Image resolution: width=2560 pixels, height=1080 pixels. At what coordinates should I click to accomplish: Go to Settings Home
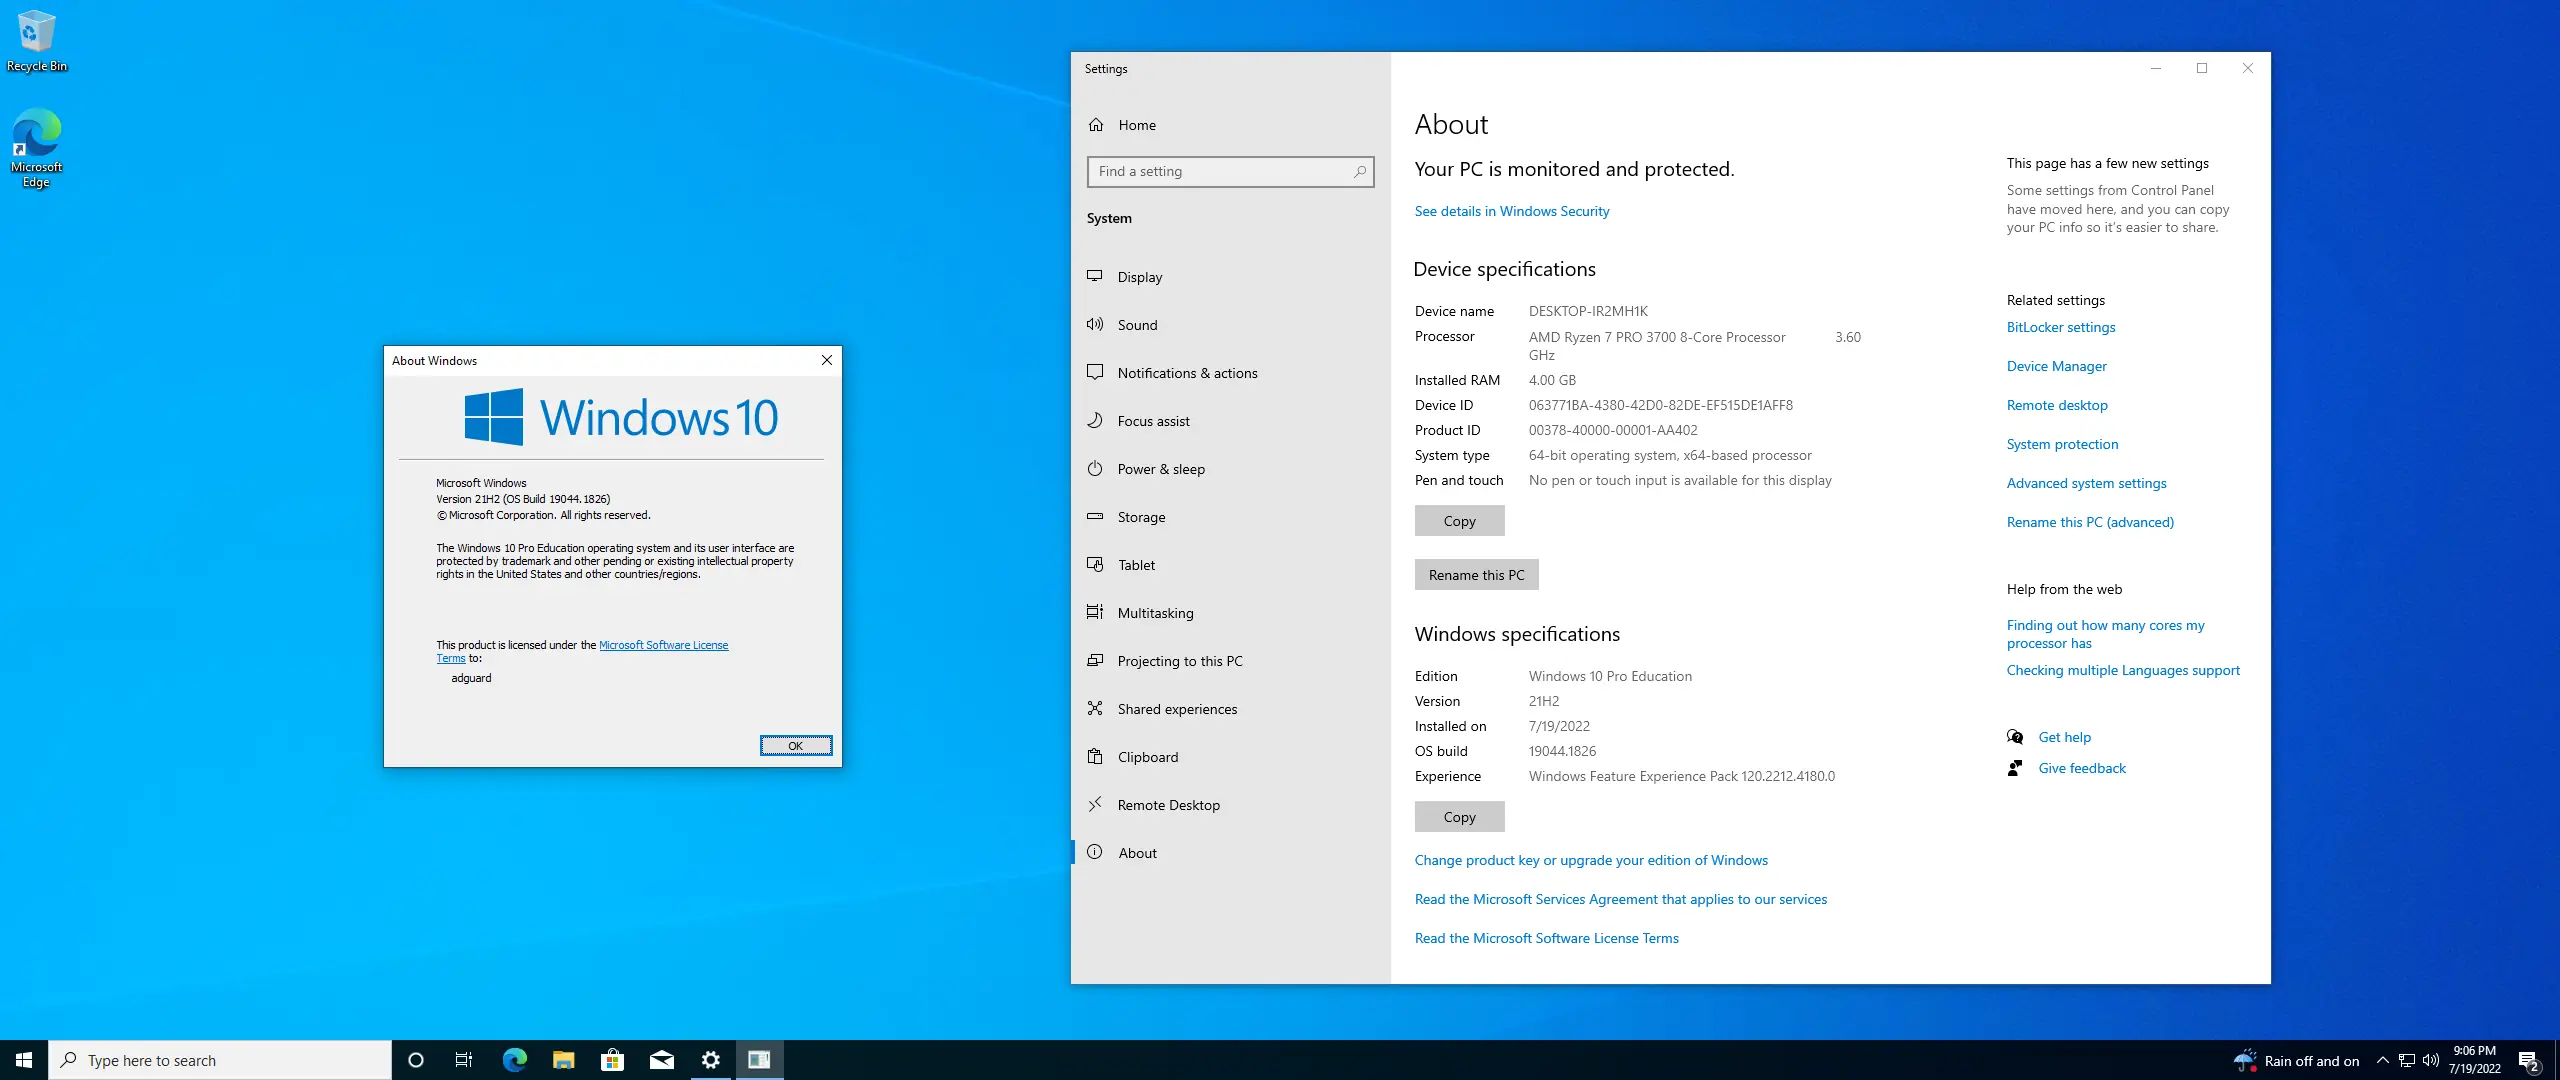tap(1137, 124)
